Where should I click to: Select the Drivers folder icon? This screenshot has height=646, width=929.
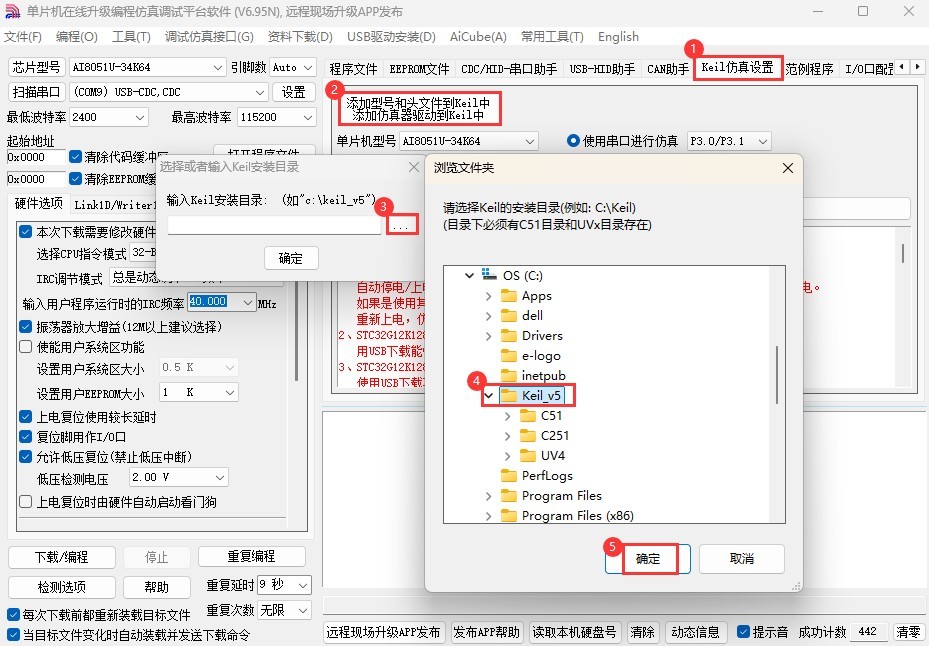[x=508, y=335]
